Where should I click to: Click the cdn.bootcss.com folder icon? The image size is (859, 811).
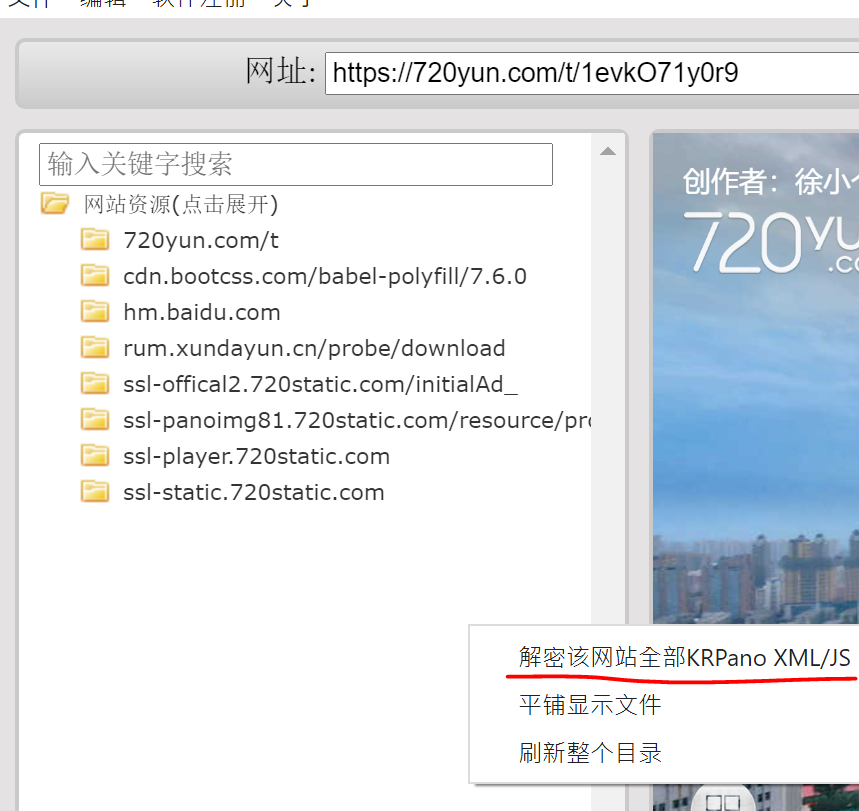point(95,275)
